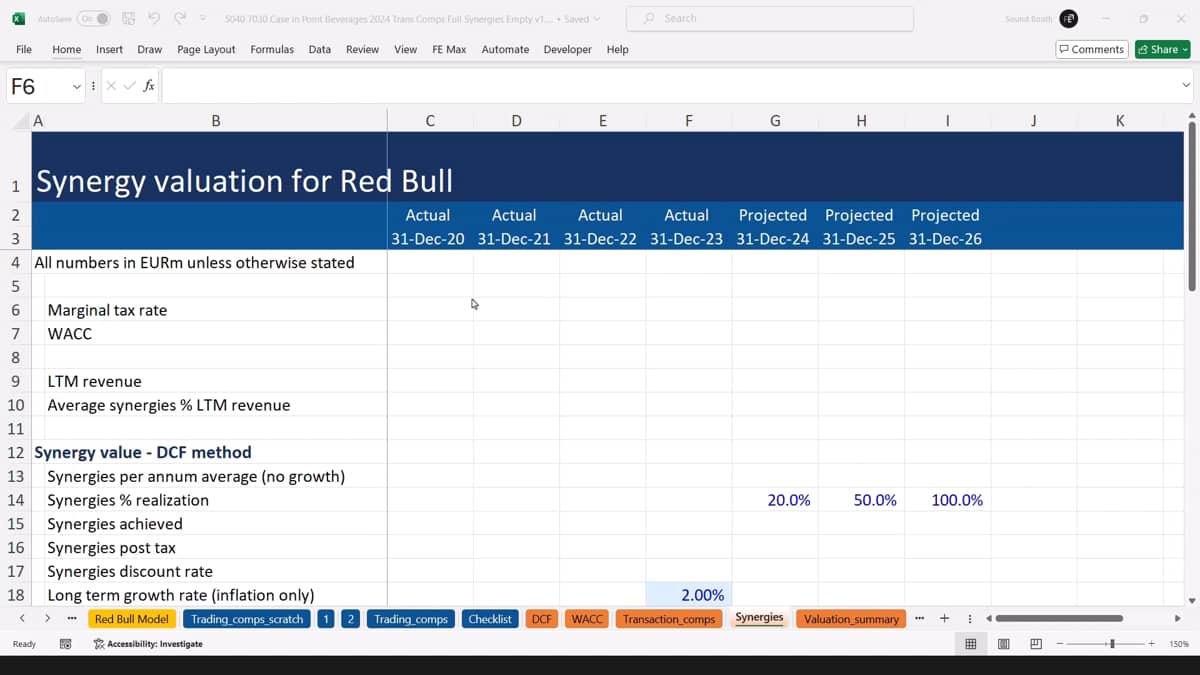The width and height of the screenshot is (1200, 675).
Task: Click the Synergy value - DCF method heading
Action: tap(143, 452)
